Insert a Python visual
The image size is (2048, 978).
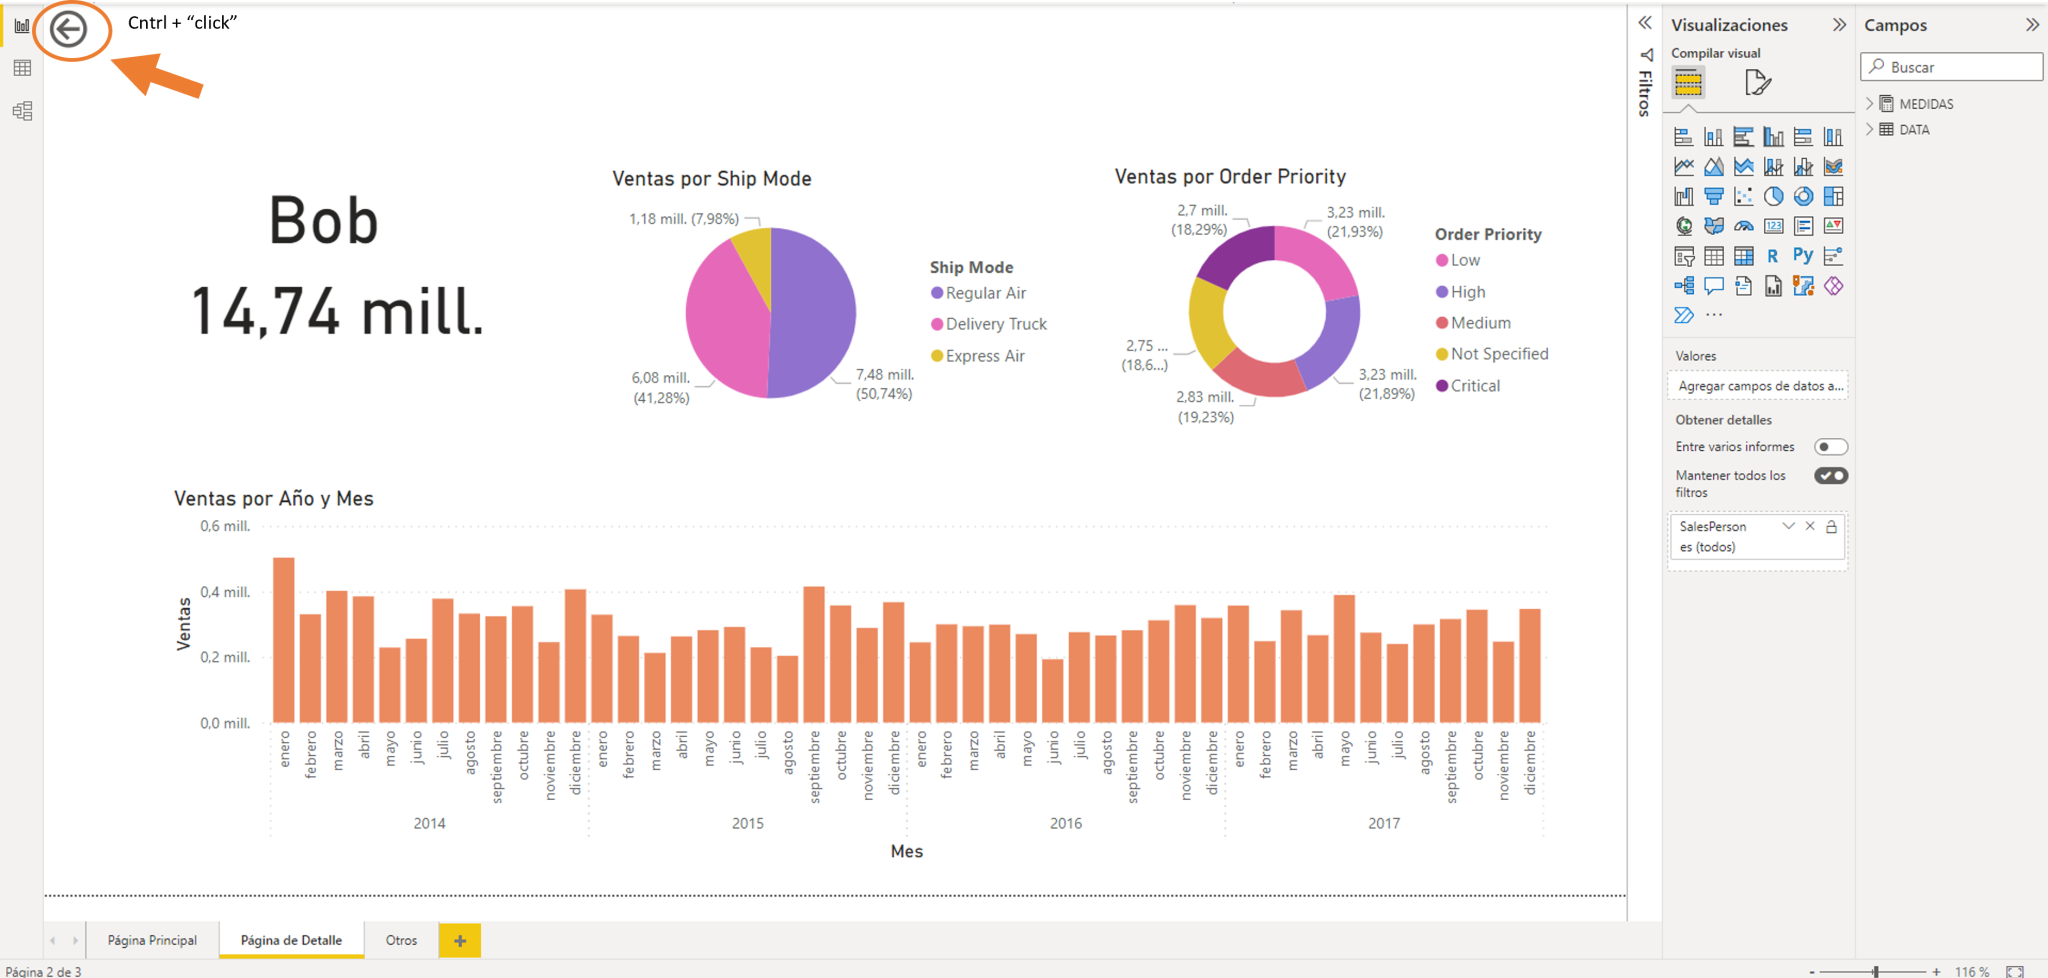pyautogui.click(x=1803, y=255)
